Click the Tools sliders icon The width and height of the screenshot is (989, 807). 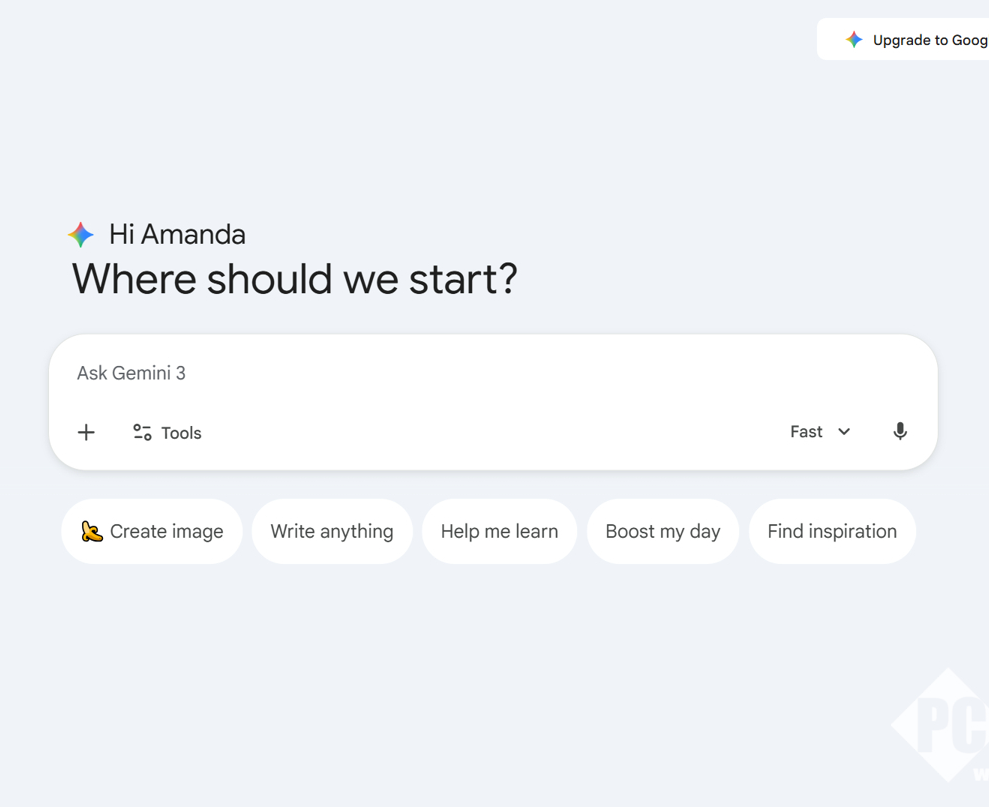(142, 432)
